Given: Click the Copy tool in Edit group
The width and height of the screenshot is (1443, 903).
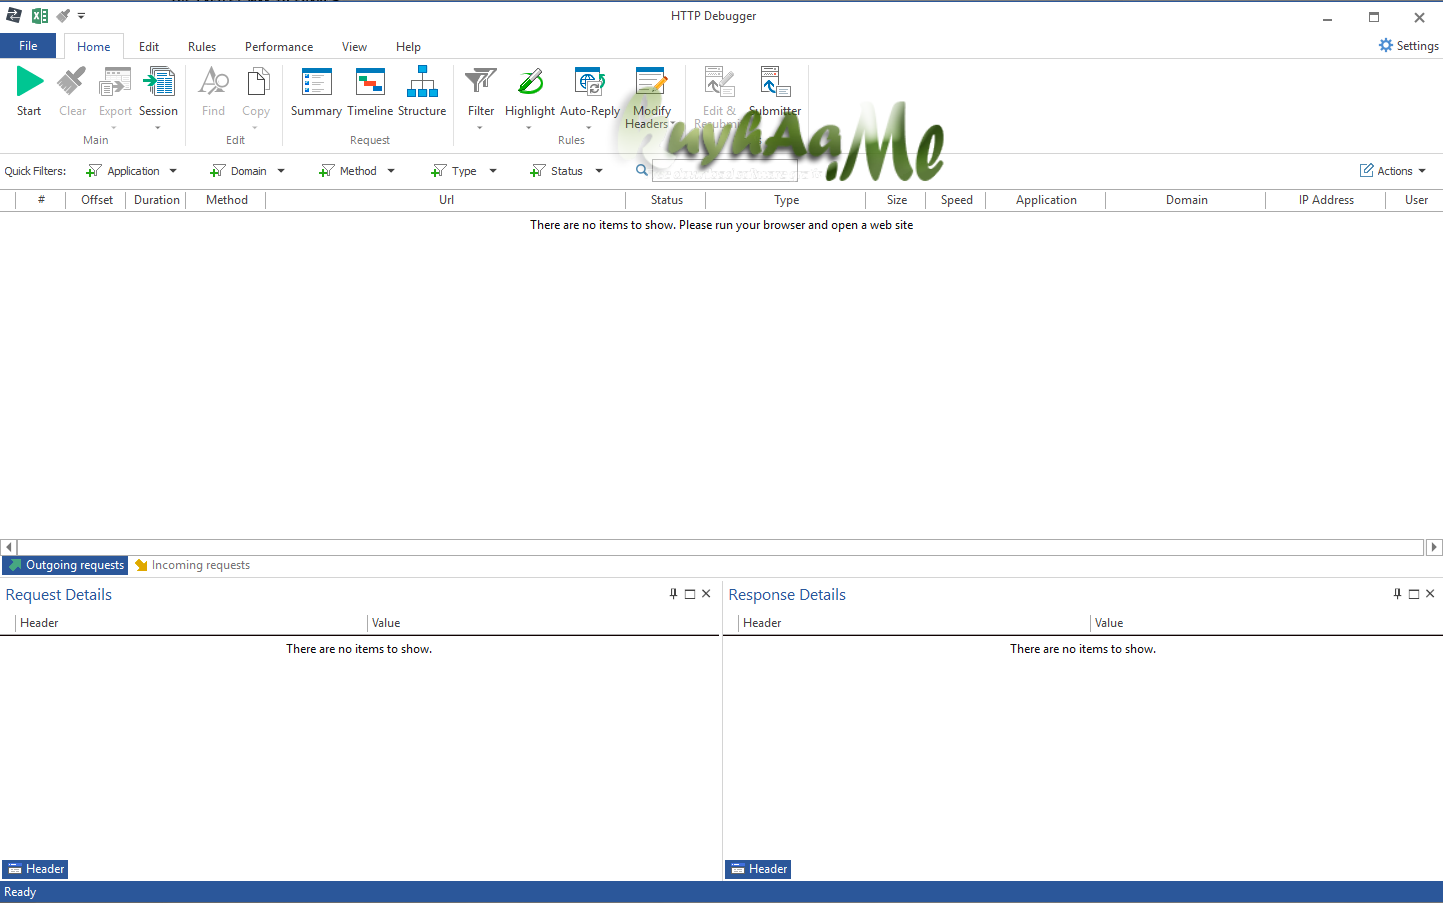Looking at the screenshot, I should [256, 96].
